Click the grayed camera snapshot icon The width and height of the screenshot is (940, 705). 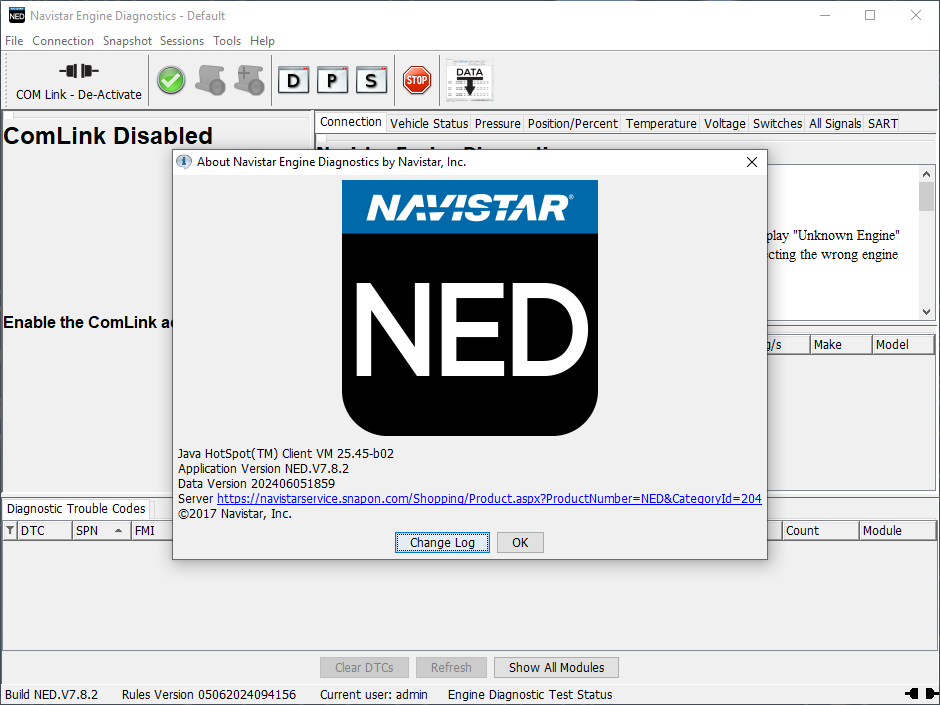[x=210, y=80]
